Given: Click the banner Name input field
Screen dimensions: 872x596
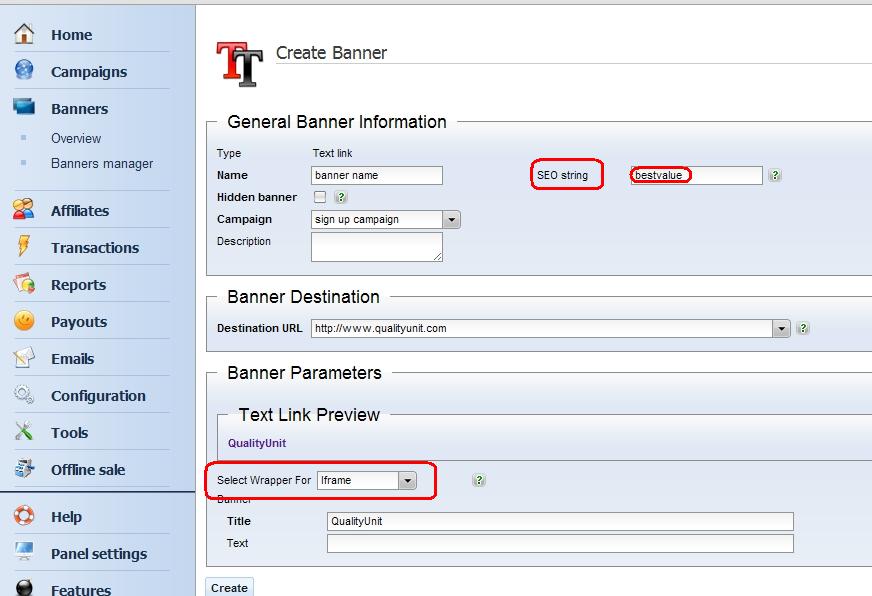Looking at the screenshot, I should pyautogui.click(x=376, y=175).
